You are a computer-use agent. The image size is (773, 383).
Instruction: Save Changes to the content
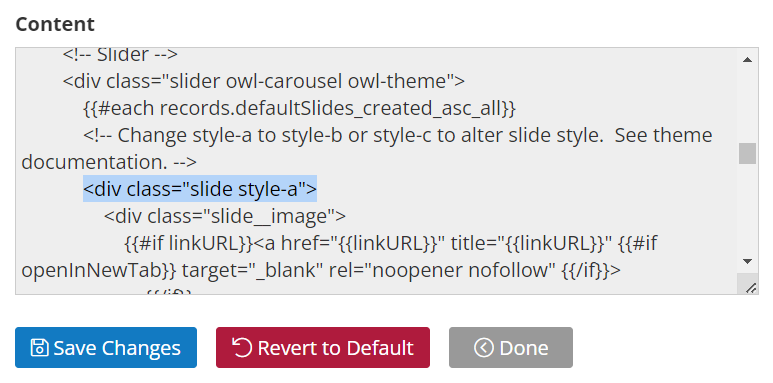[106, 348]
